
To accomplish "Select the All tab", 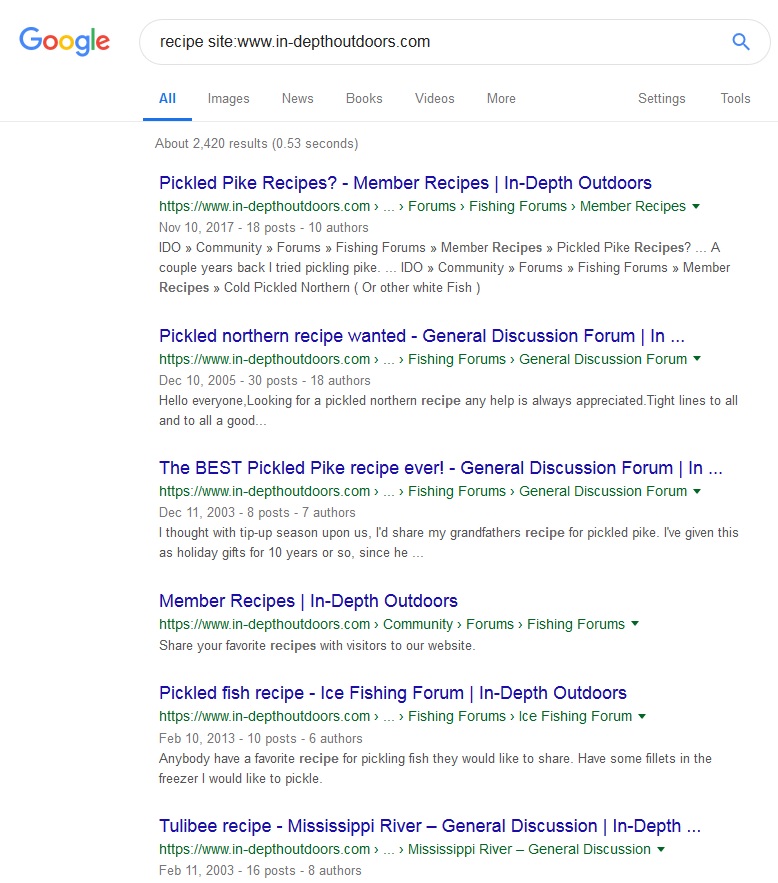I will (x=167, y=99).
